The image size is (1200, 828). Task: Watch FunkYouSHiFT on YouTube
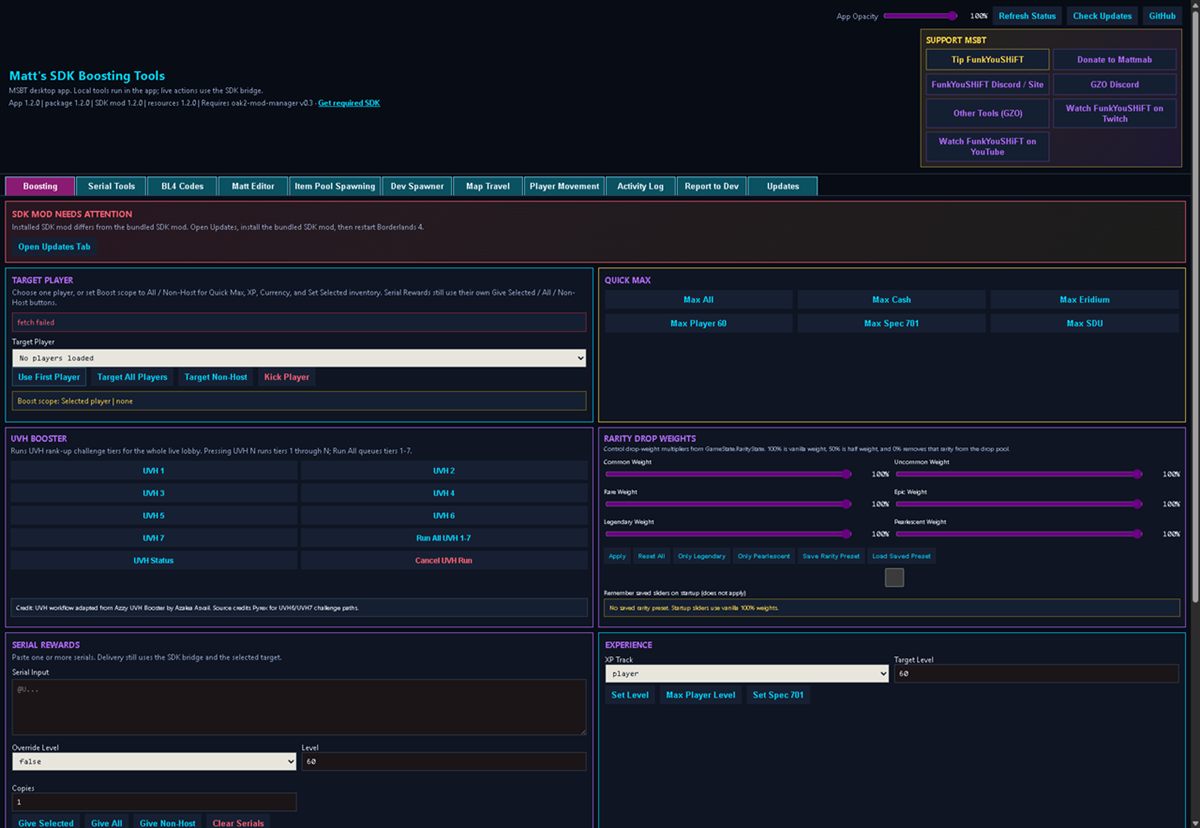987,146
